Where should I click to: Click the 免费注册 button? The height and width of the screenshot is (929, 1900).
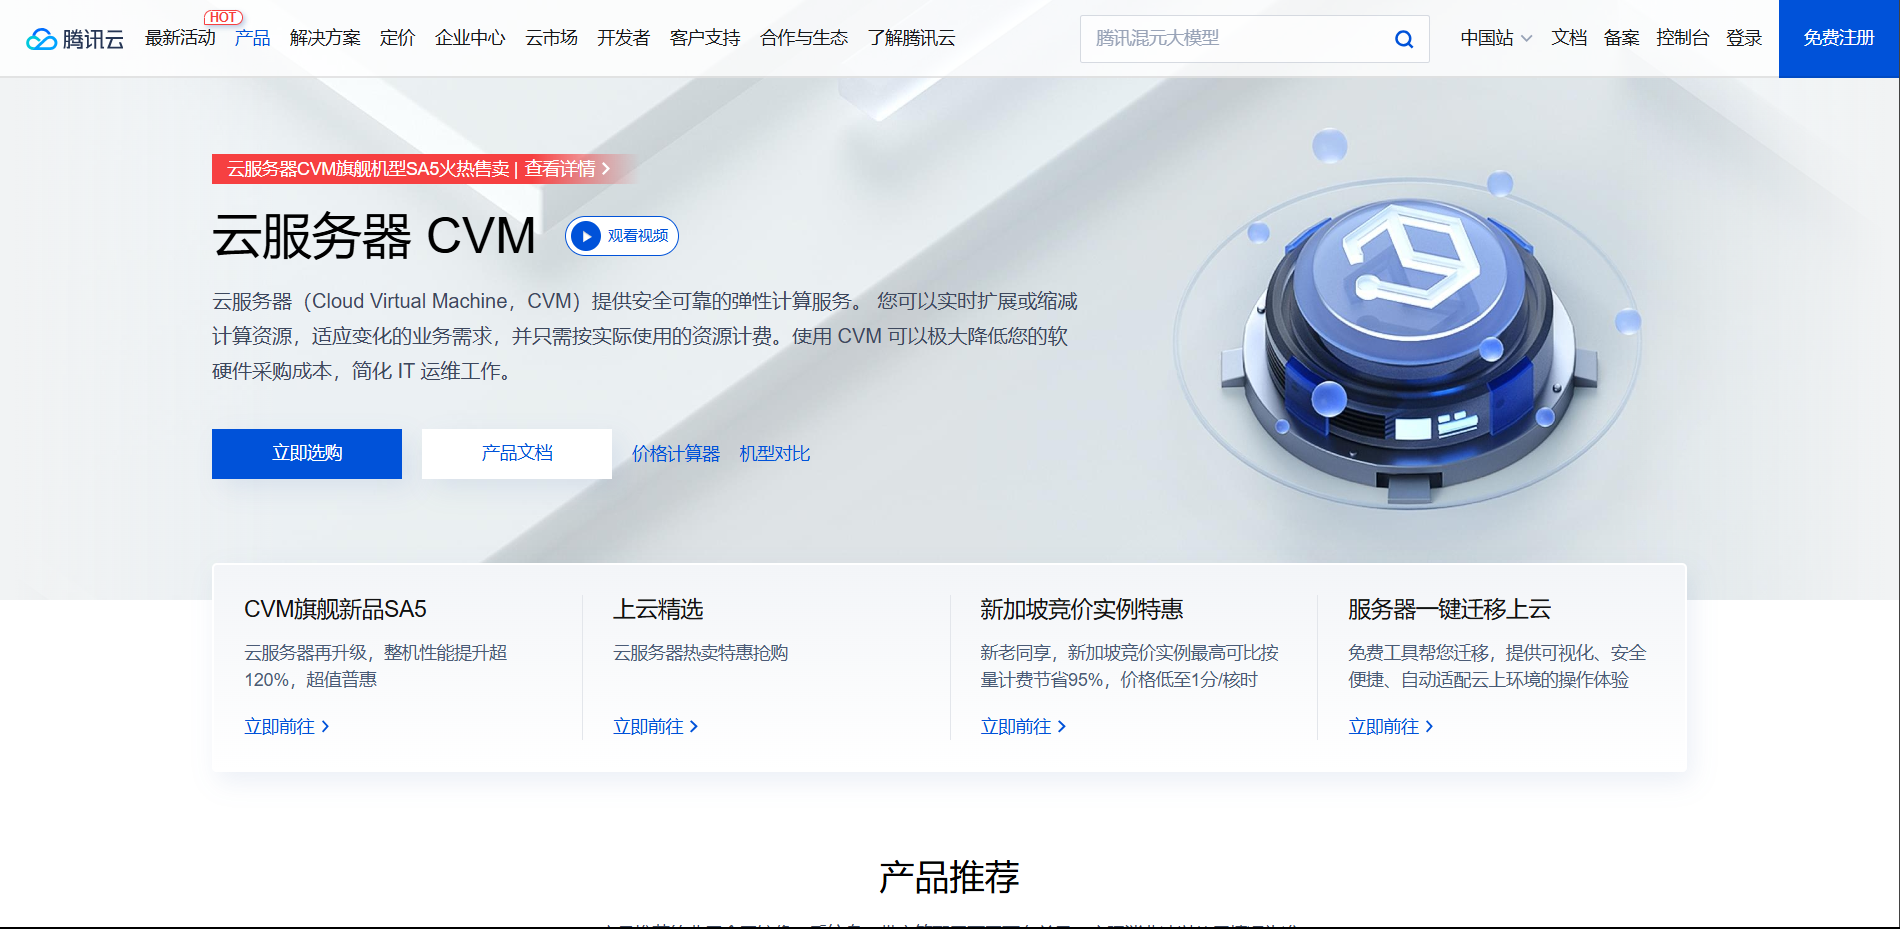(1838, 39)
